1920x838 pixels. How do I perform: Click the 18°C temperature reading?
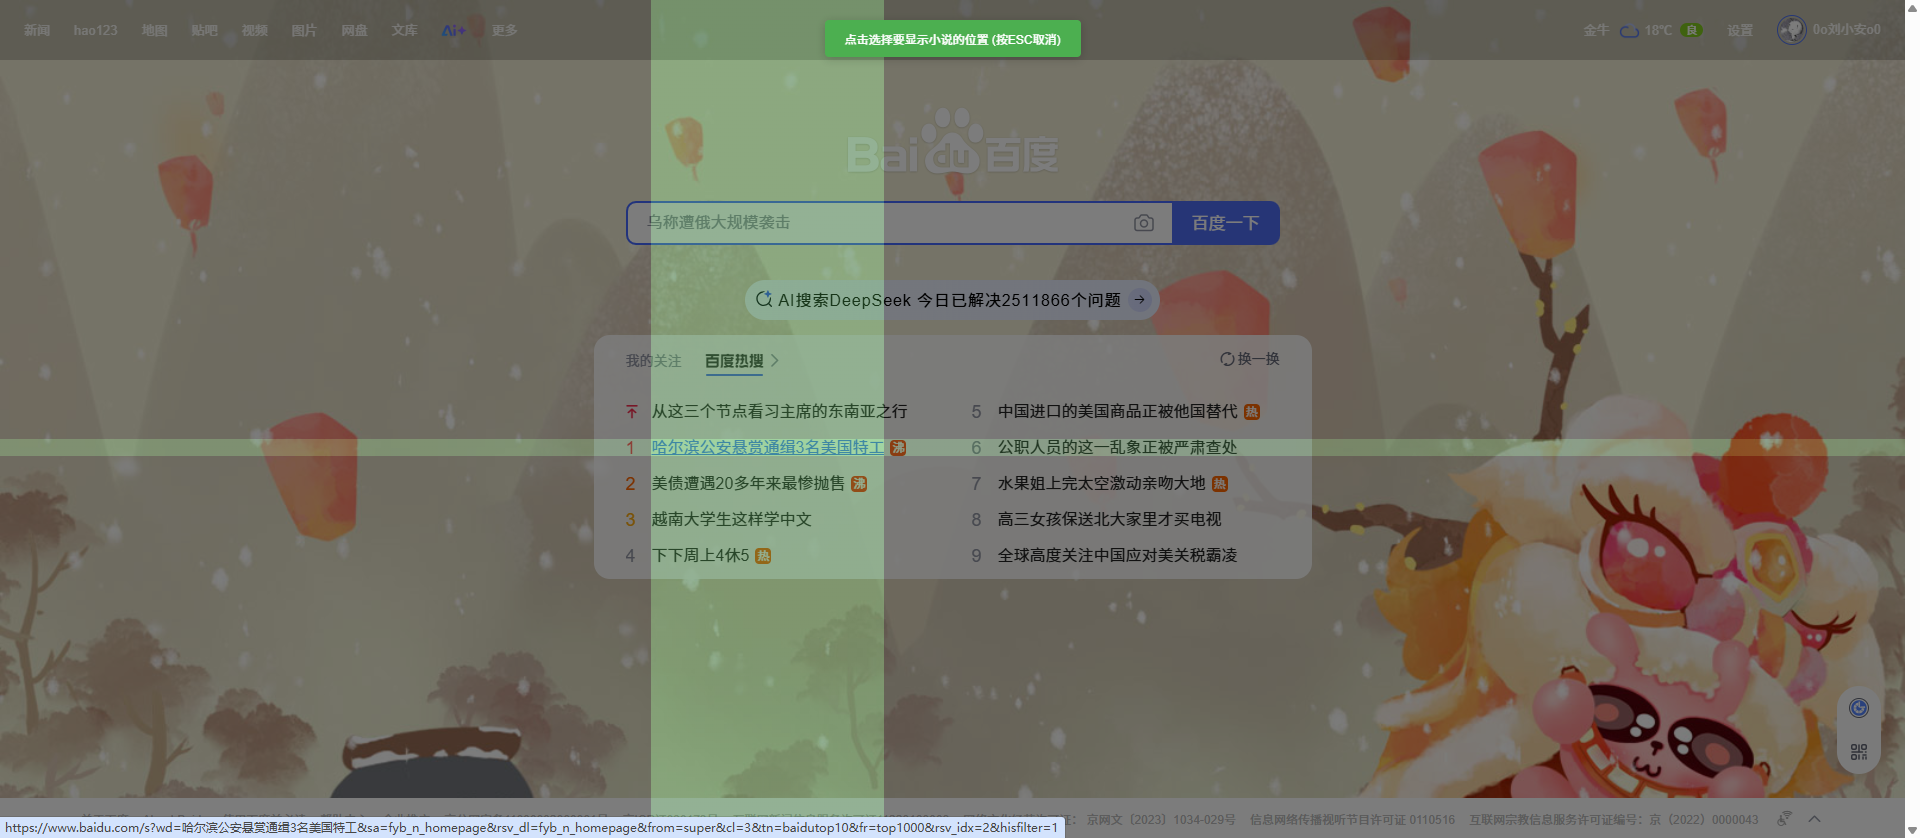click(1658, 30)
